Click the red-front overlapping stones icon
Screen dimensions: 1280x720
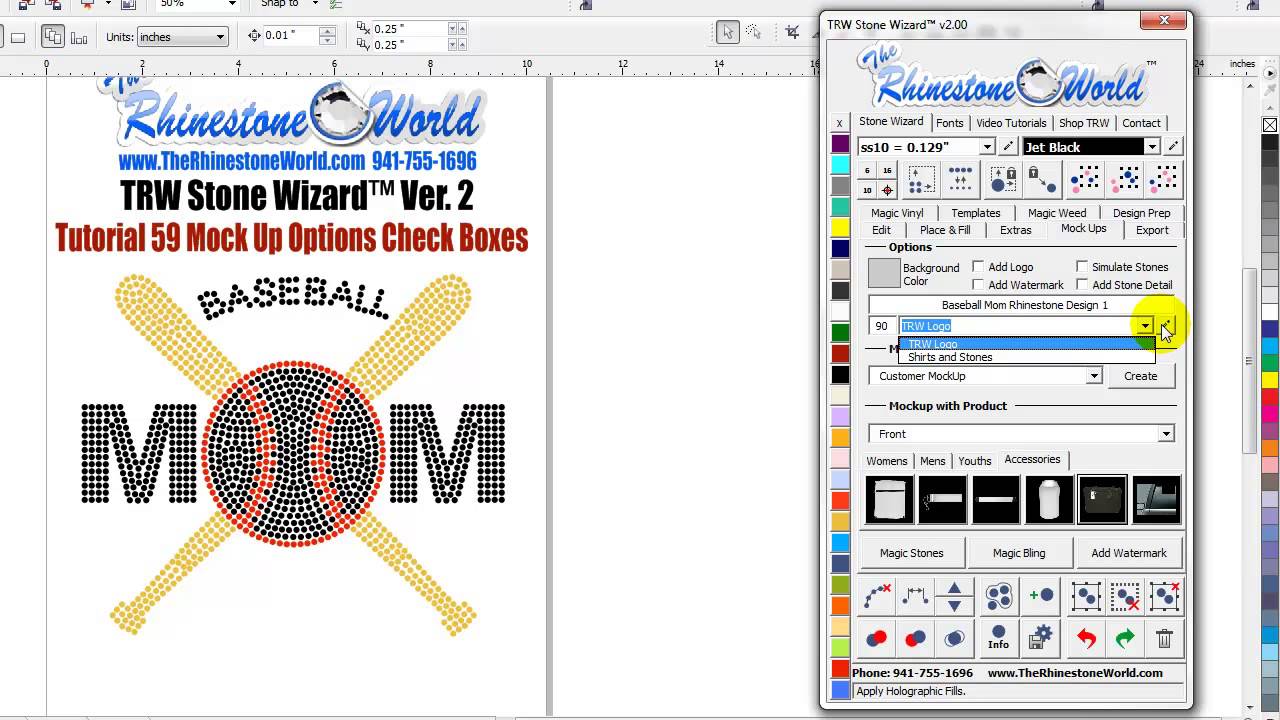point(876,638)
